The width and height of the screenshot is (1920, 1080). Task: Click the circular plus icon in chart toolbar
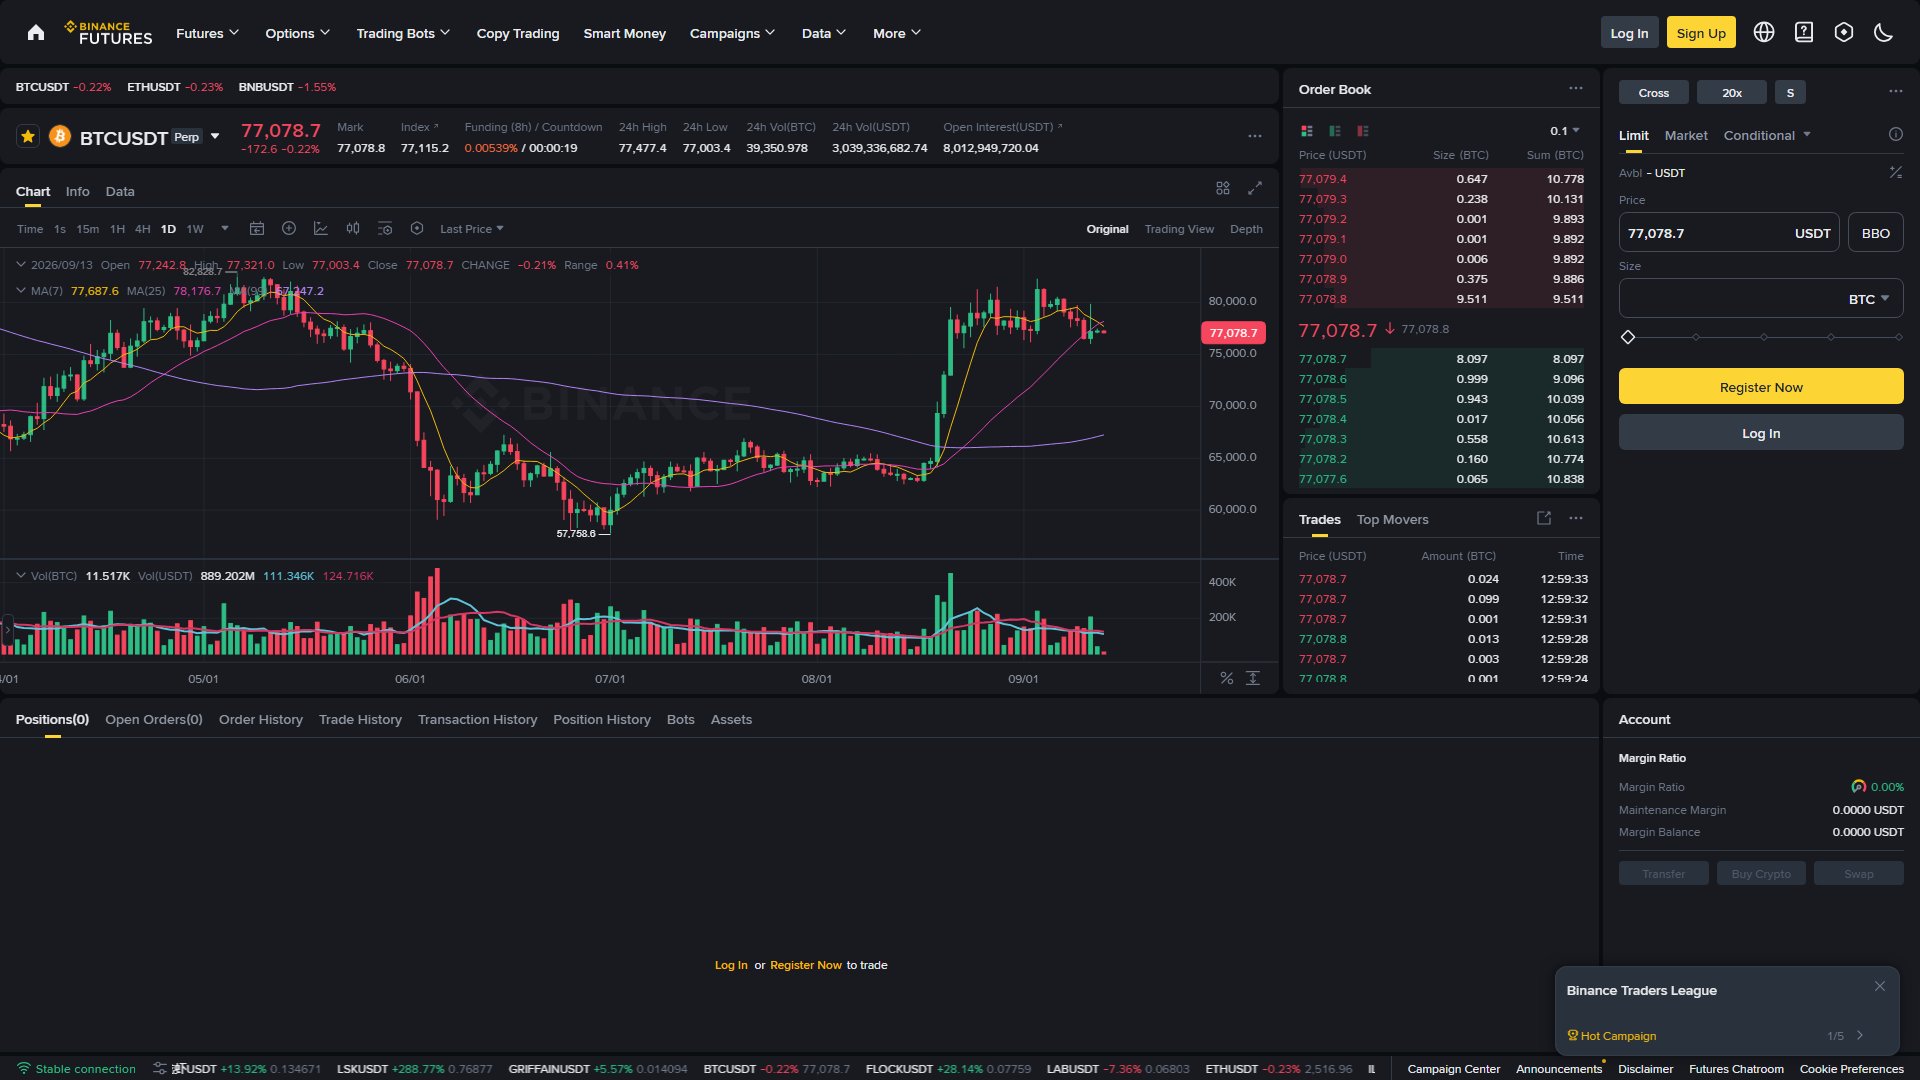(289, 229)
